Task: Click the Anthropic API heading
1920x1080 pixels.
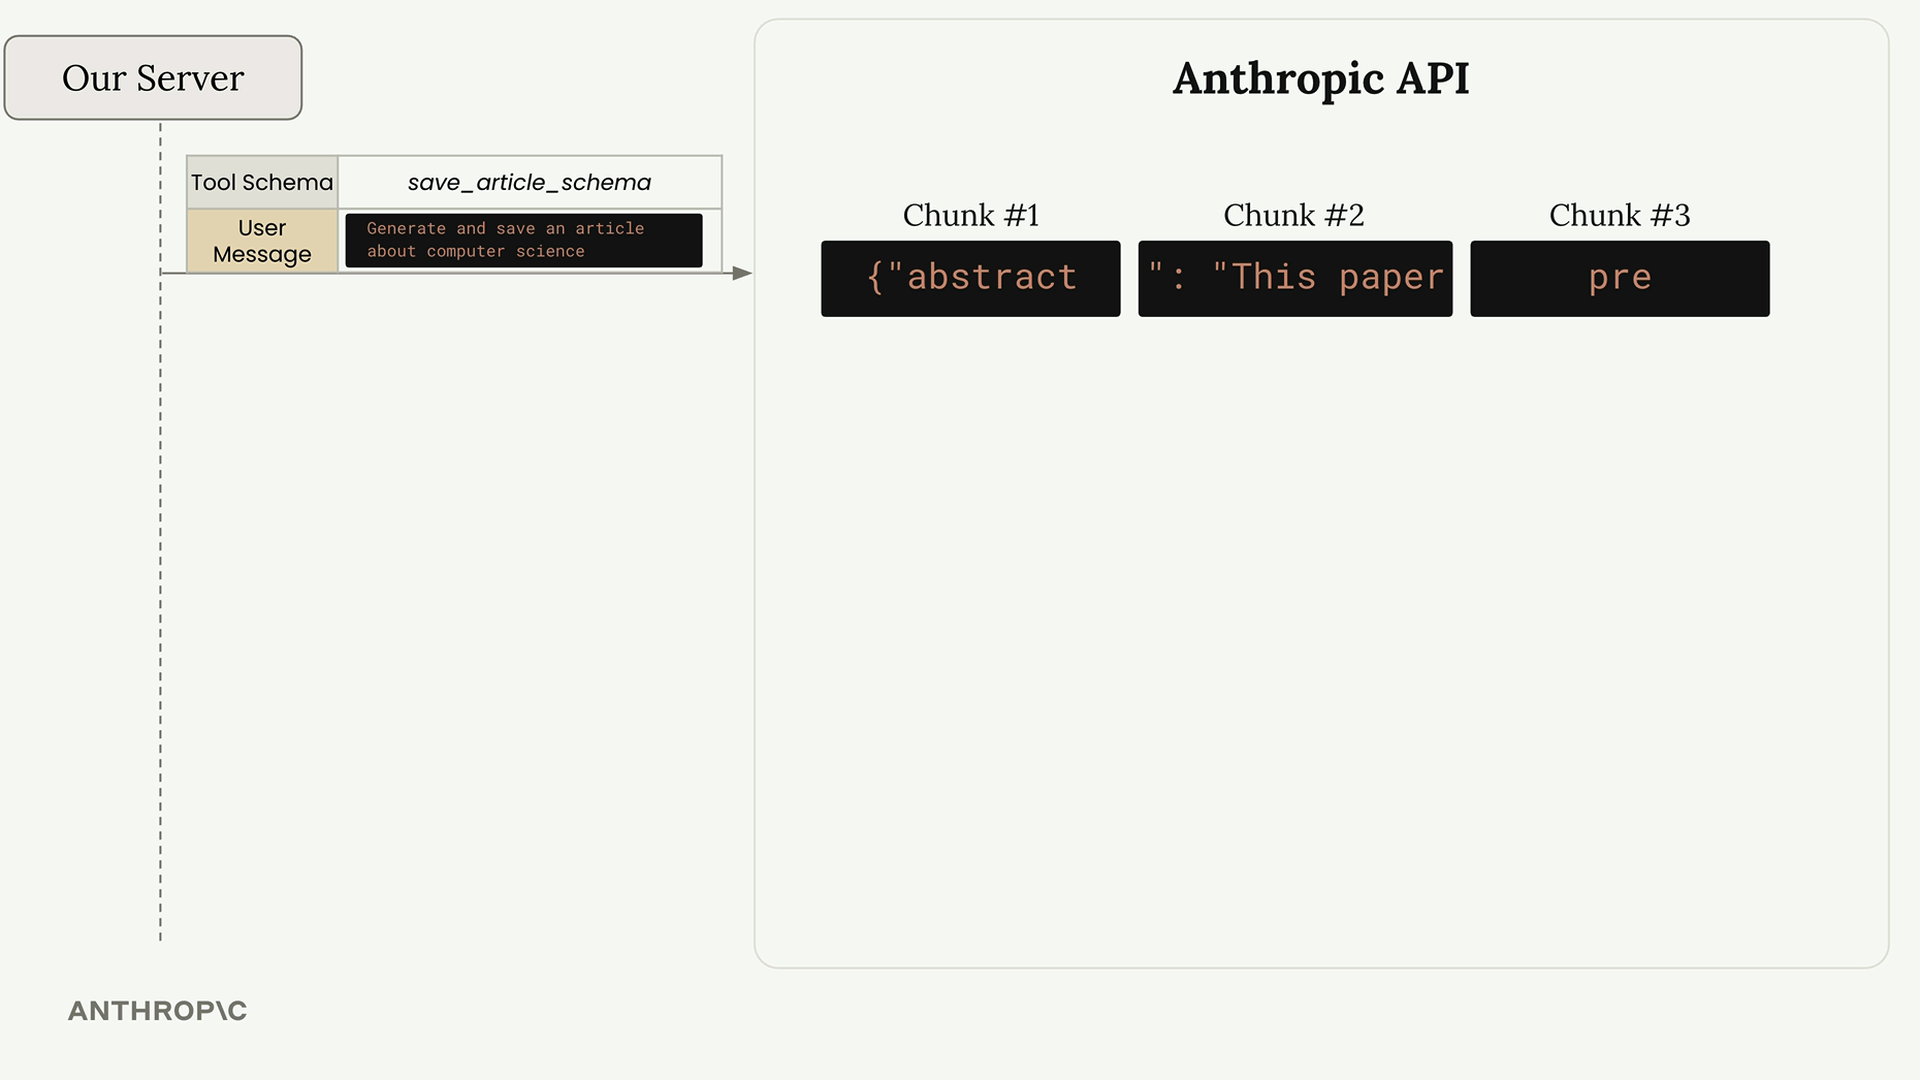Action: click(1320, 78)
